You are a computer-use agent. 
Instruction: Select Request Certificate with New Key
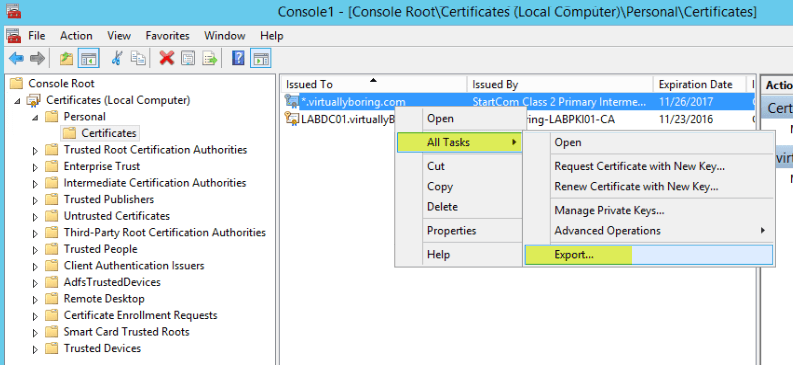click(649, 166)
